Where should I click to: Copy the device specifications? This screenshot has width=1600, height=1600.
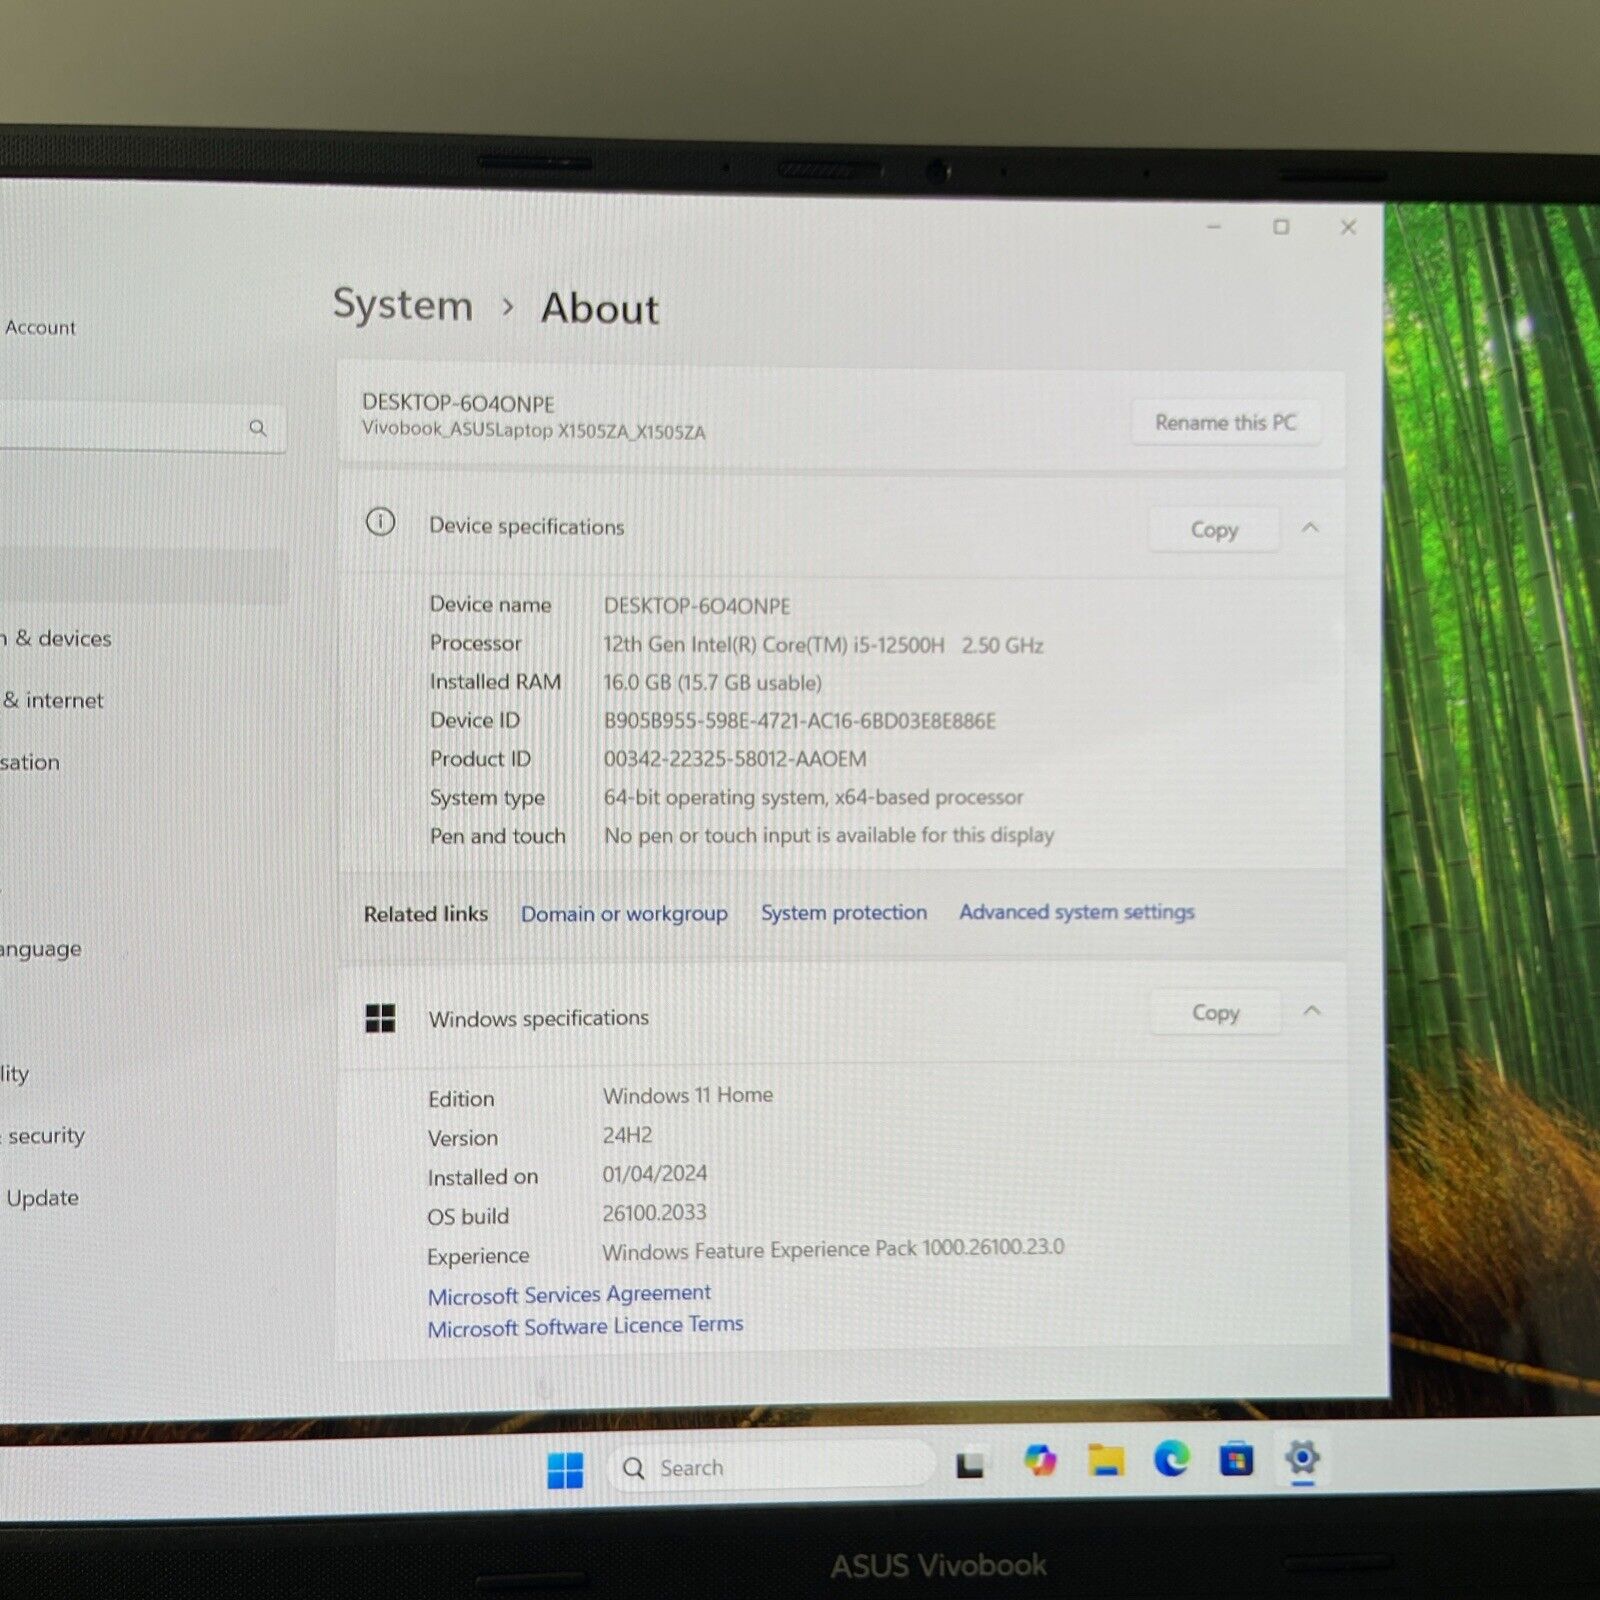1214,530
